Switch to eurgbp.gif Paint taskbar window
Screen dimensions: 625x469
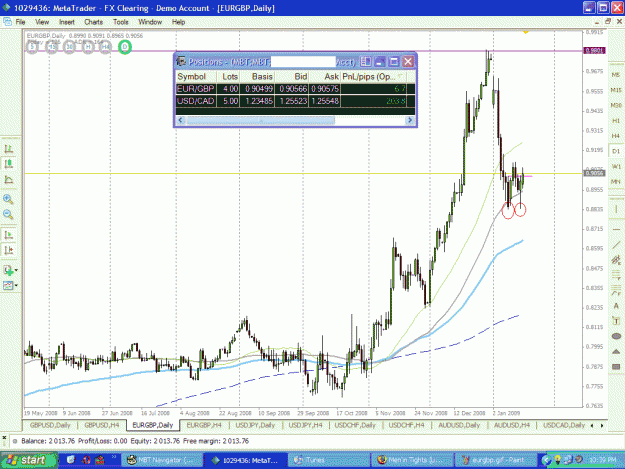[494, 460]
